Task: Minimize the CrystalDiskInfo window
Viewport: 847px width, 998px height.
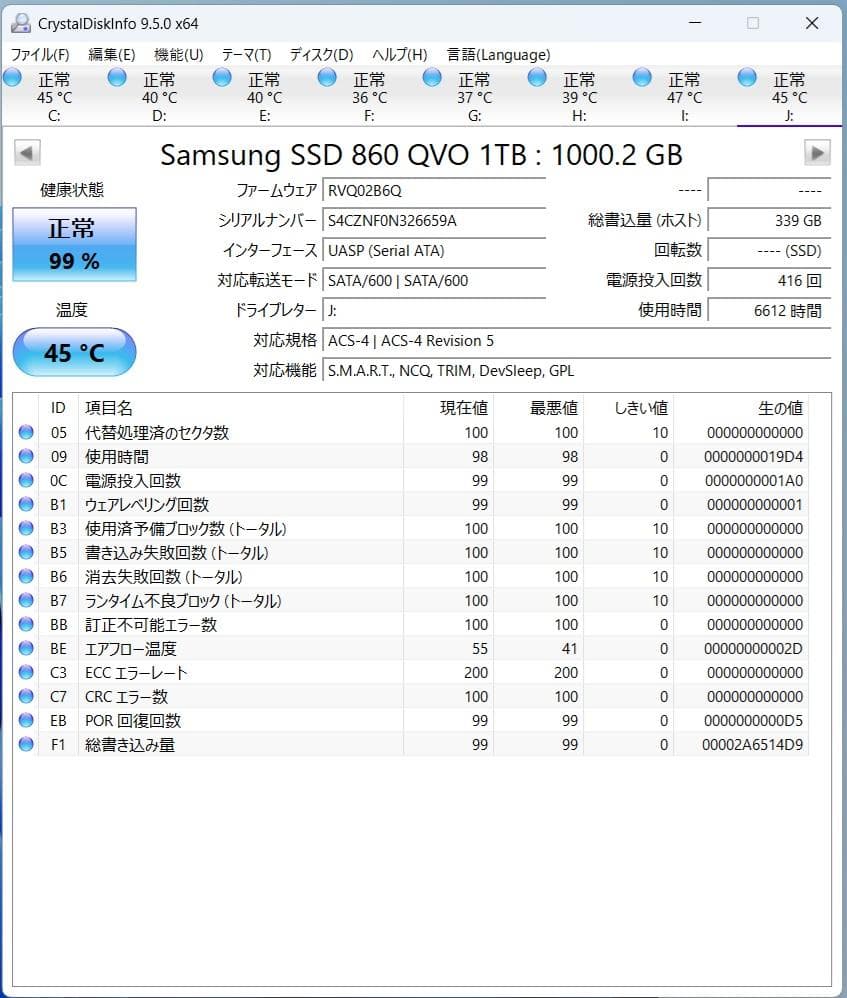Action: point(695,24)
